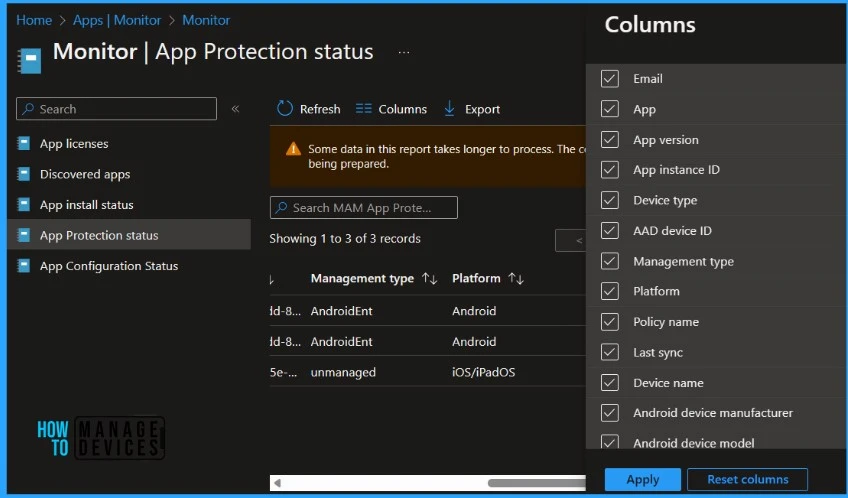Image resolution: width=848 pixels, height=498 pixels.
Task: Focus the sidebar Search input field
Action: coord(116,109)
